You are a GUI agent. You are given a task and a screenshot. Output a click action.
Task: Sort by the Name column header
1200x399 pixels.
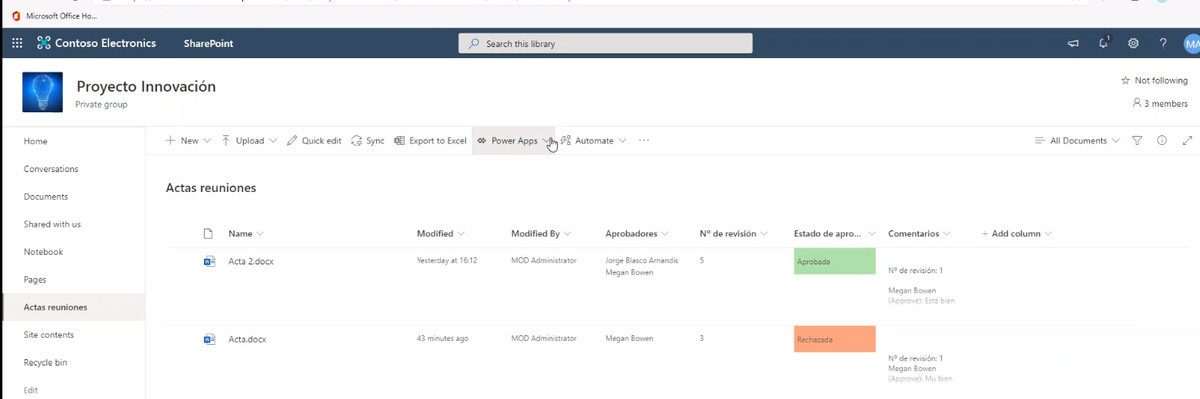245,233
